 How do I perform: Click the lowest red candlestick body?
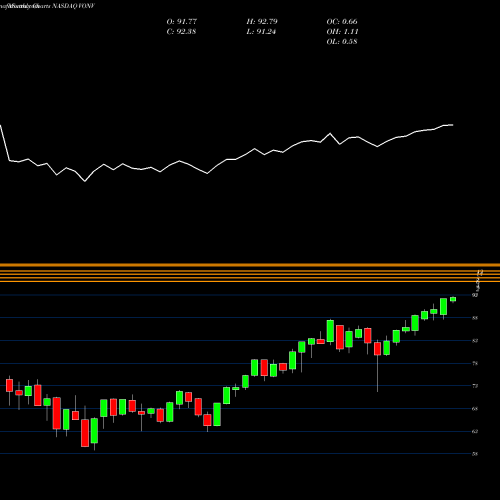pos(85,433)
